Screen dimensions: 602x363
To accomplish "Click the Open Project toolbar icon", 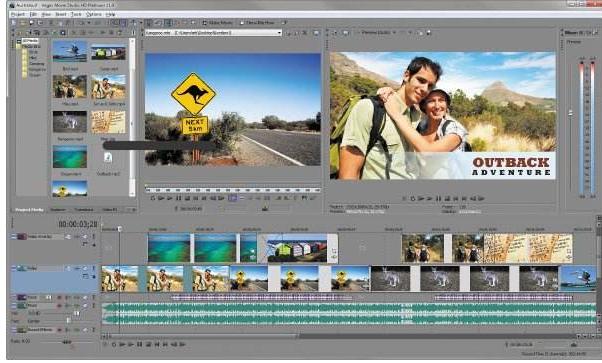I will point(23,23).
